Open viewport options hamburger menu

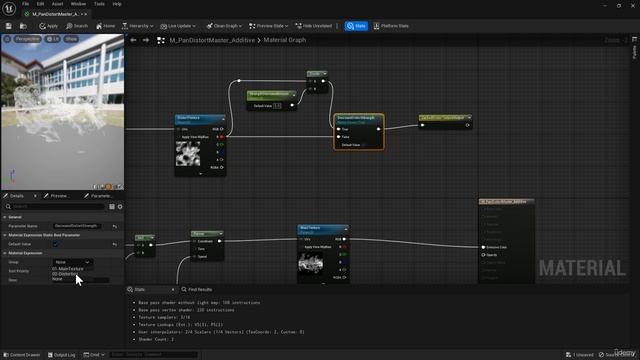(7, 39)
